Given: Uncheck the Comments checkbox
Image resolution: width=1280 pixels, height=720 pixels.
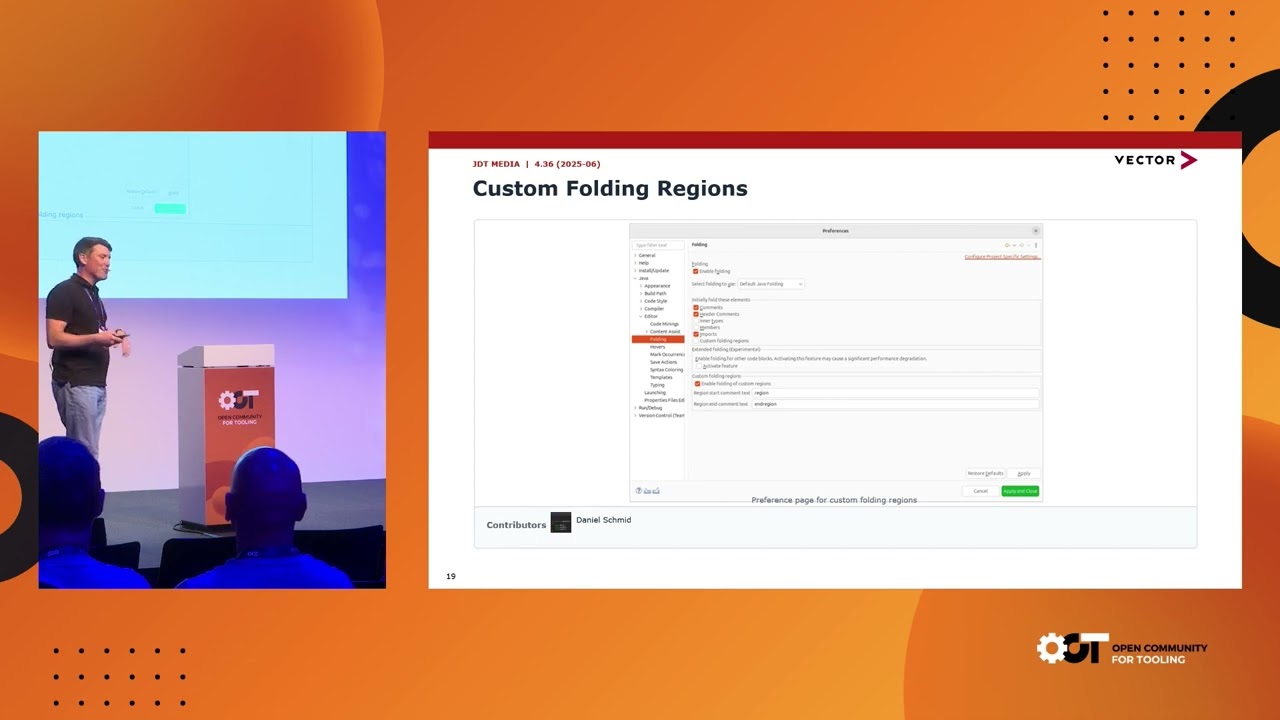Looking at the screenshot, I should click(x=696, y=307).
